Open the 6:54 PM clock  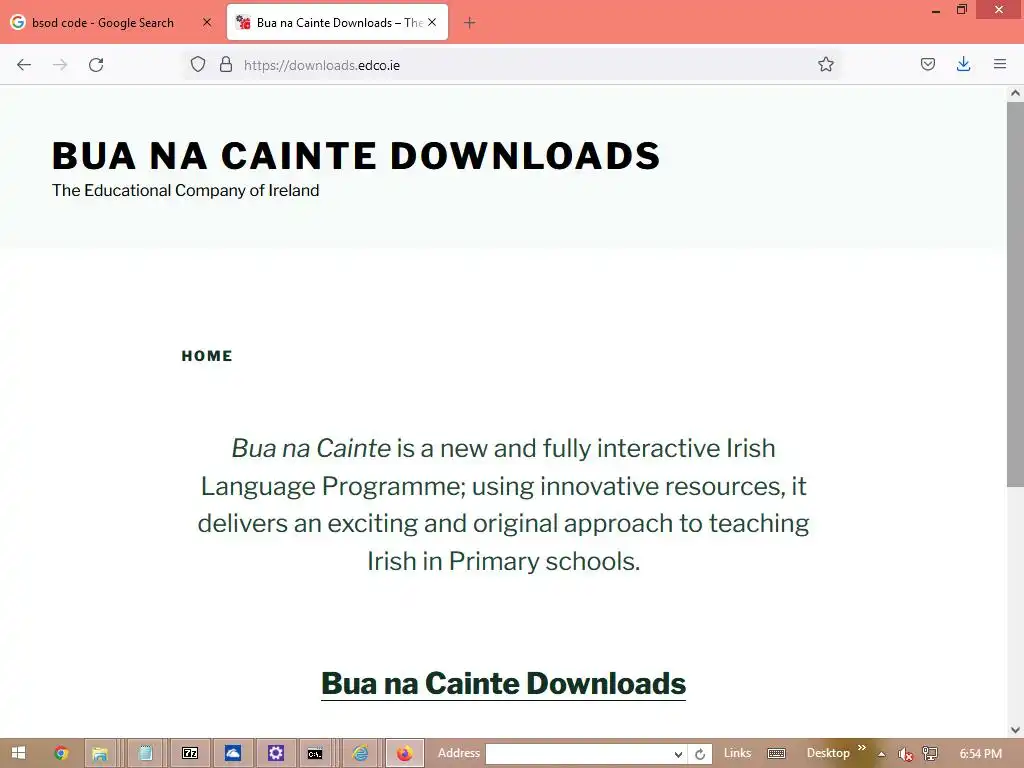tap(980, 754)
